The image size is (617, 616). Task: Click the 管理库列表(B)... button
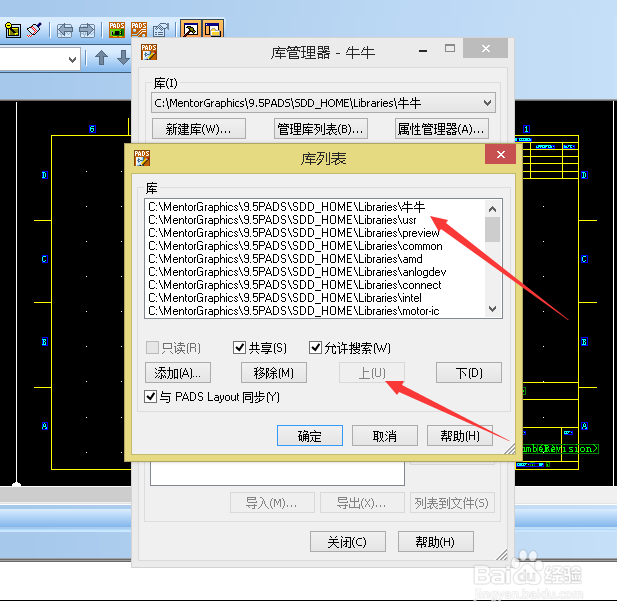pos(321,129)
